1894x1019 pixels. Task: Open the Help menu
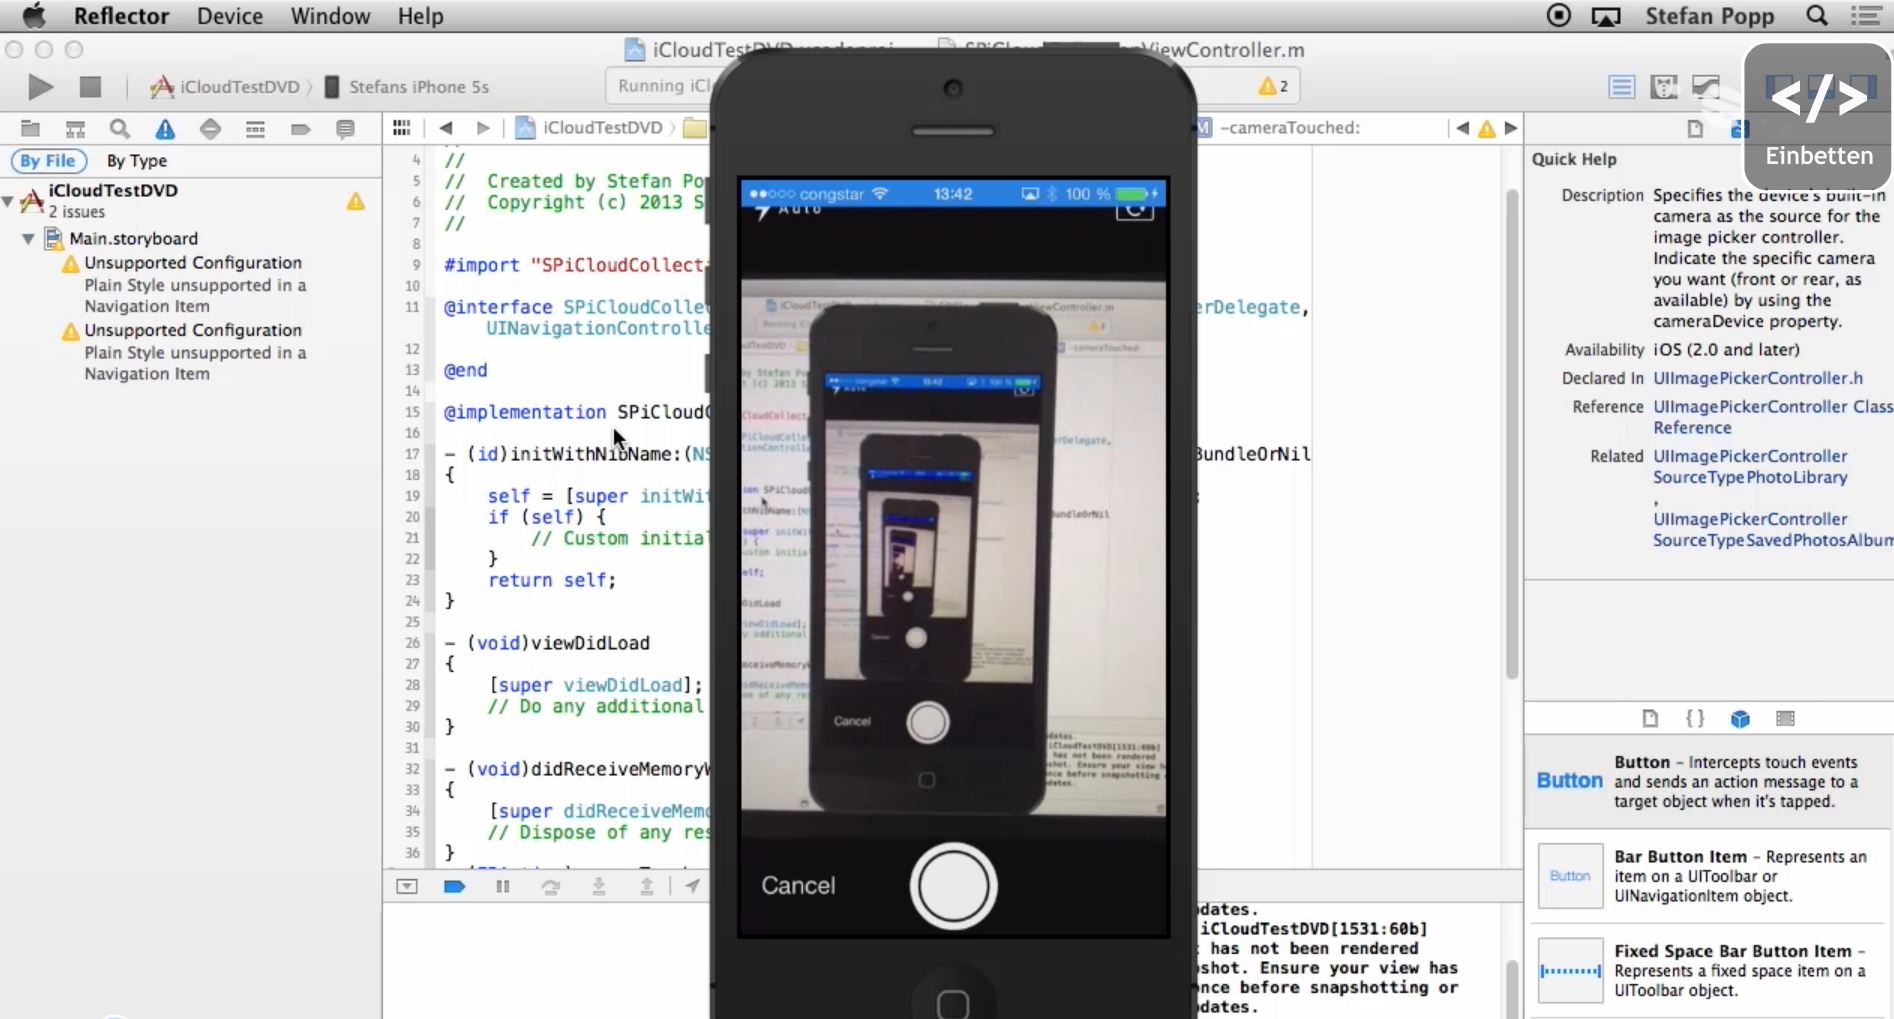tap(420, 16)
